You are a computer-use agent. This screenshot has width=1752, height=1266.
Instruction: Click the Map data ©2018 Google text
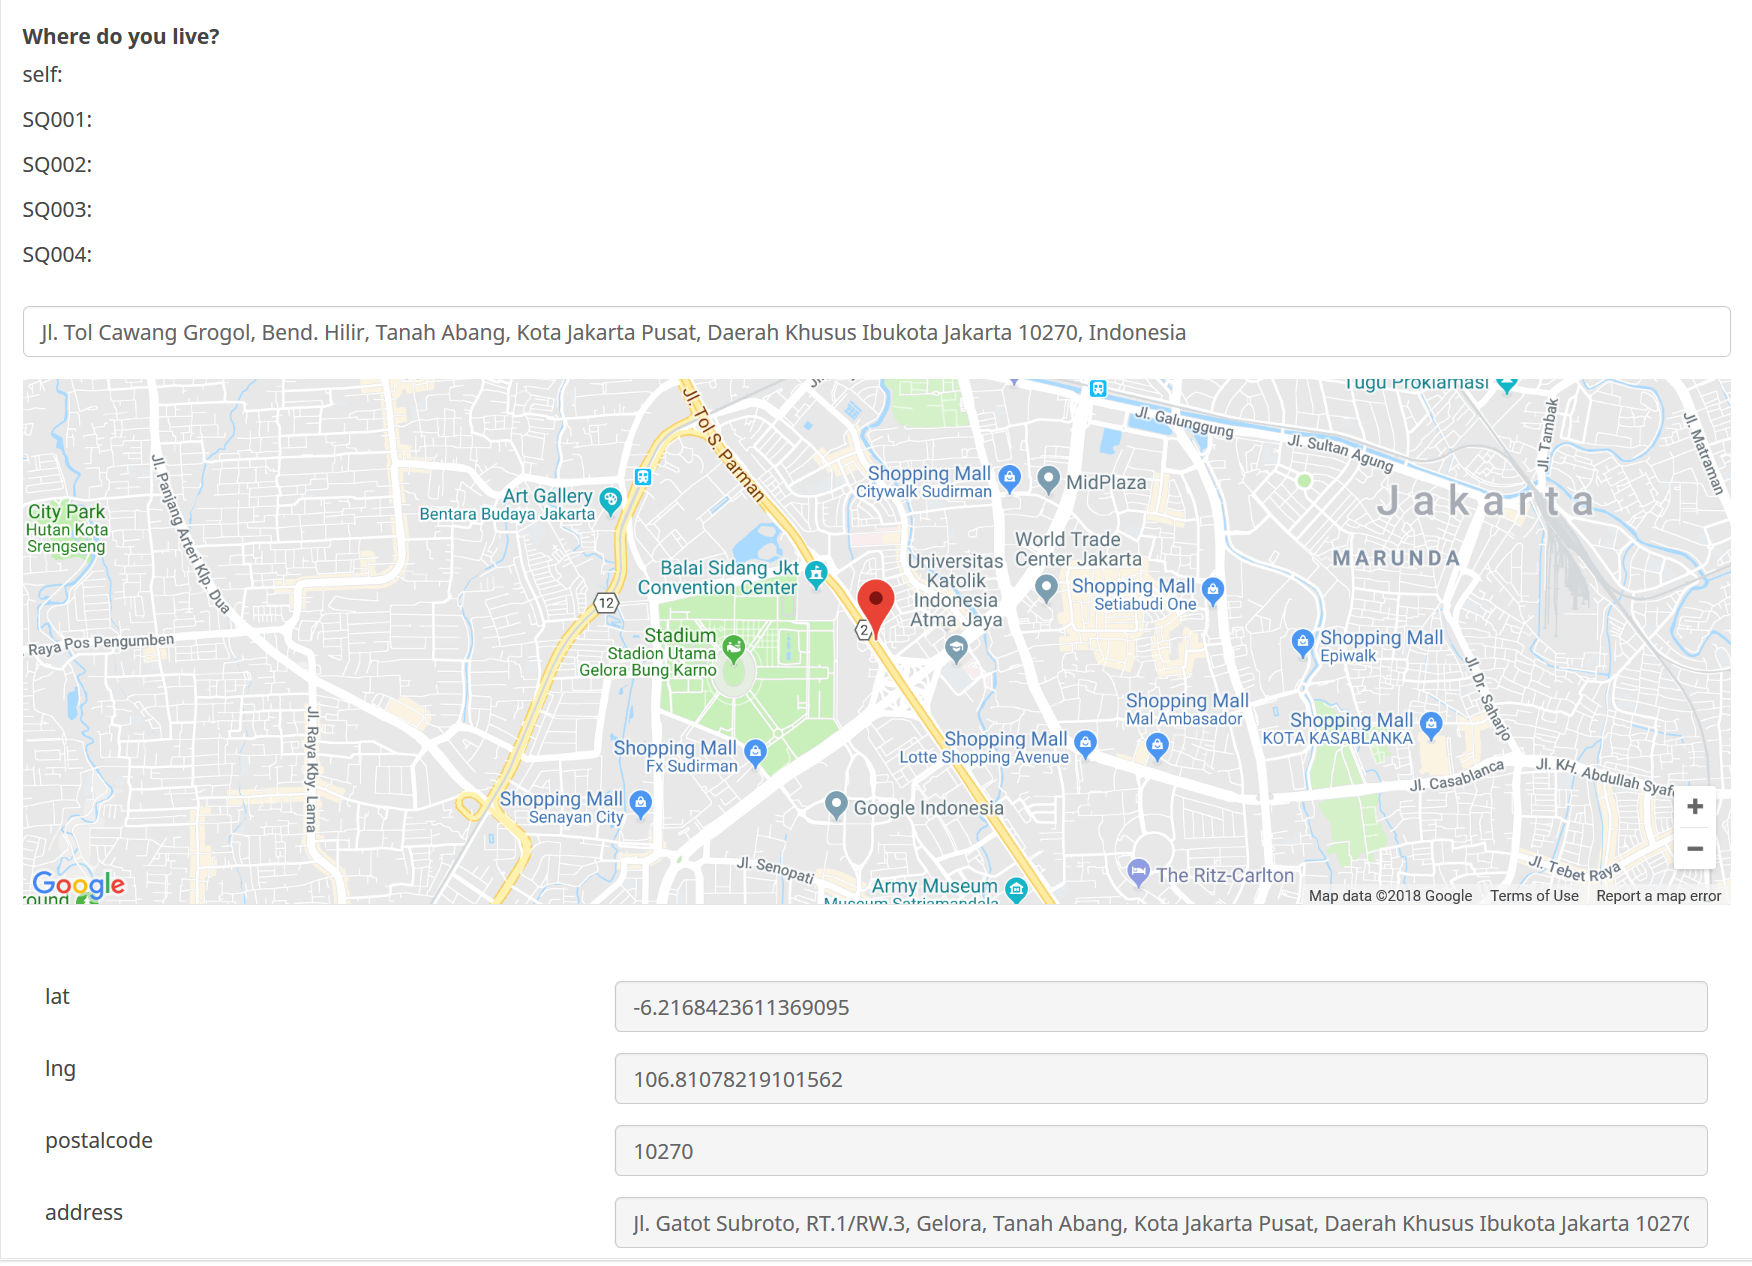point(1390,896)
